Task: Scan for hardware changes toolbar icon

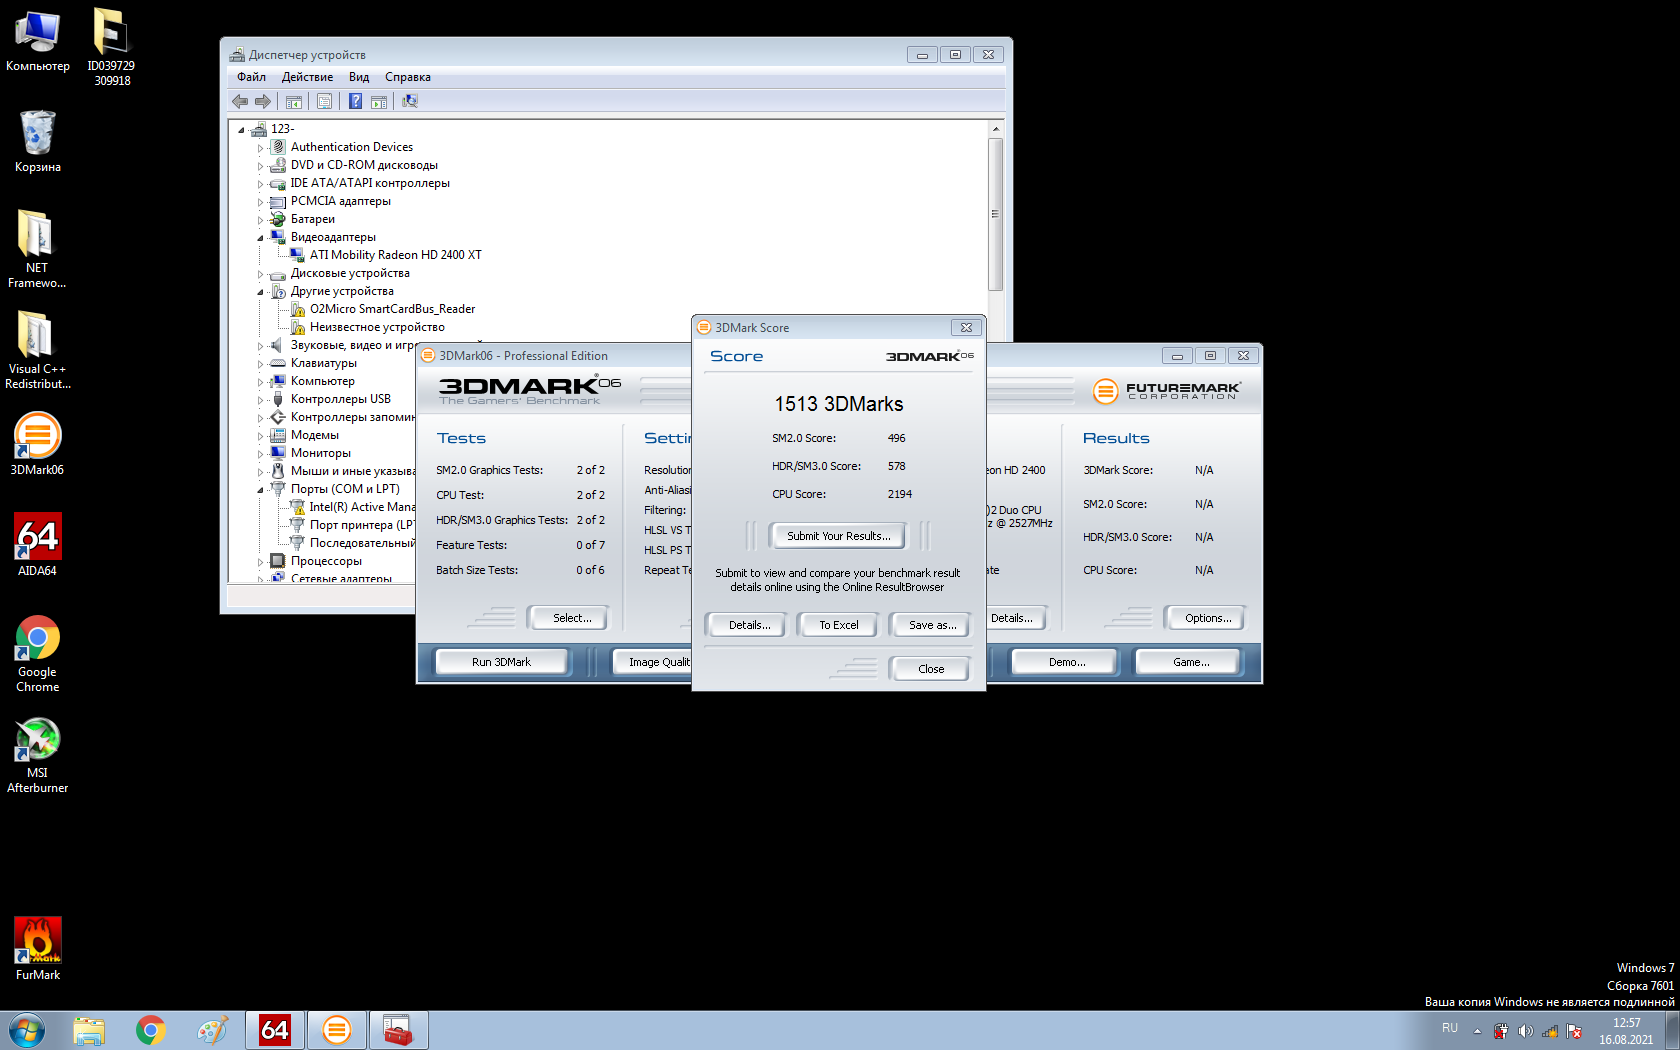Action: coord(410,101)
